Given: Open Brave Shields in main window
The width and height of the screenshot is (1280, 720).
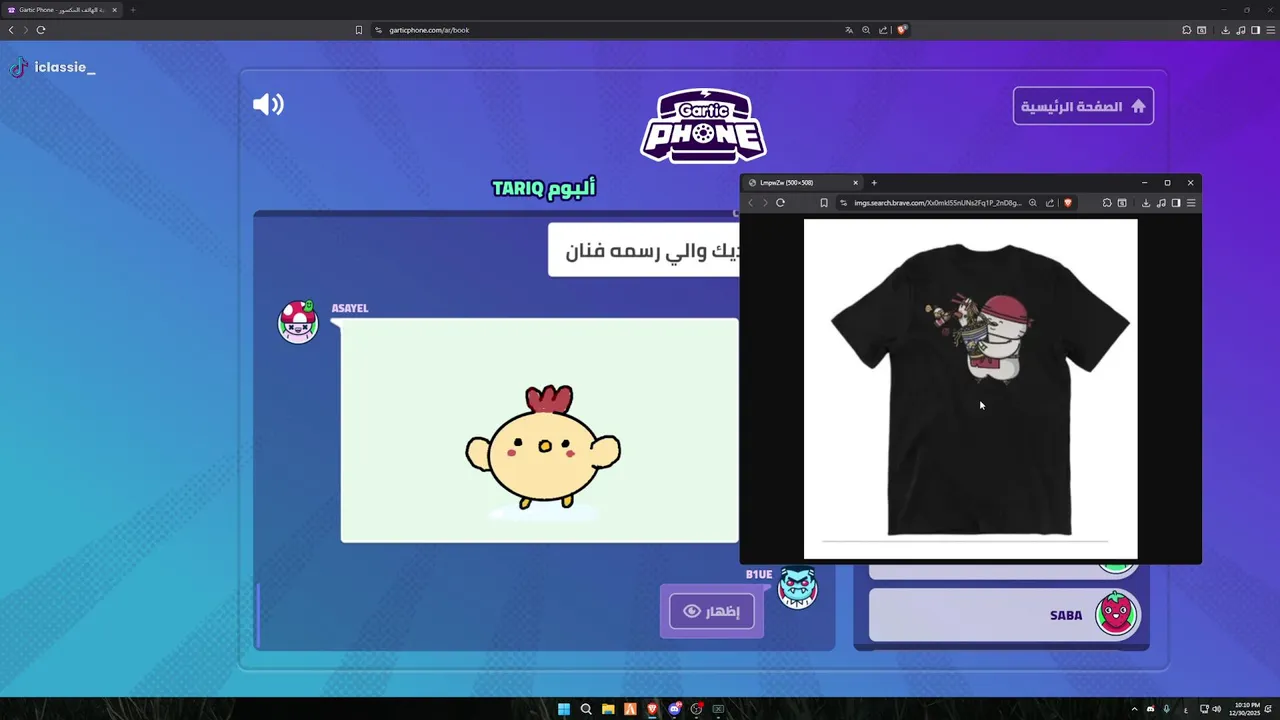Looking at the screenshot, I should [x=901, y=30].
